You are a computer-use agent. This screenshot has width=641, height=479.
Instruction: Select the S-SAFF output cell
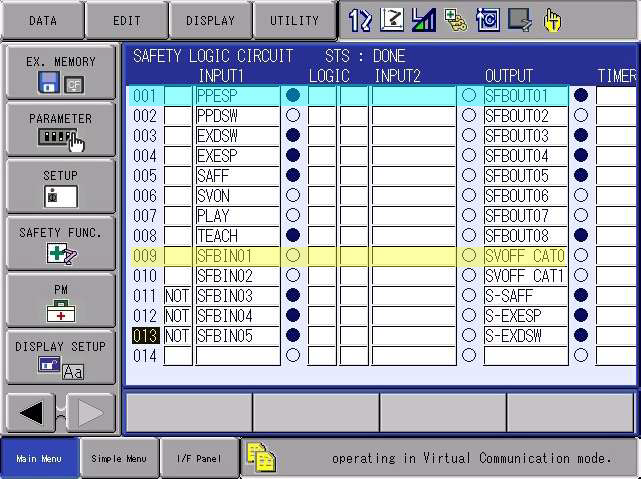point(526,295)
